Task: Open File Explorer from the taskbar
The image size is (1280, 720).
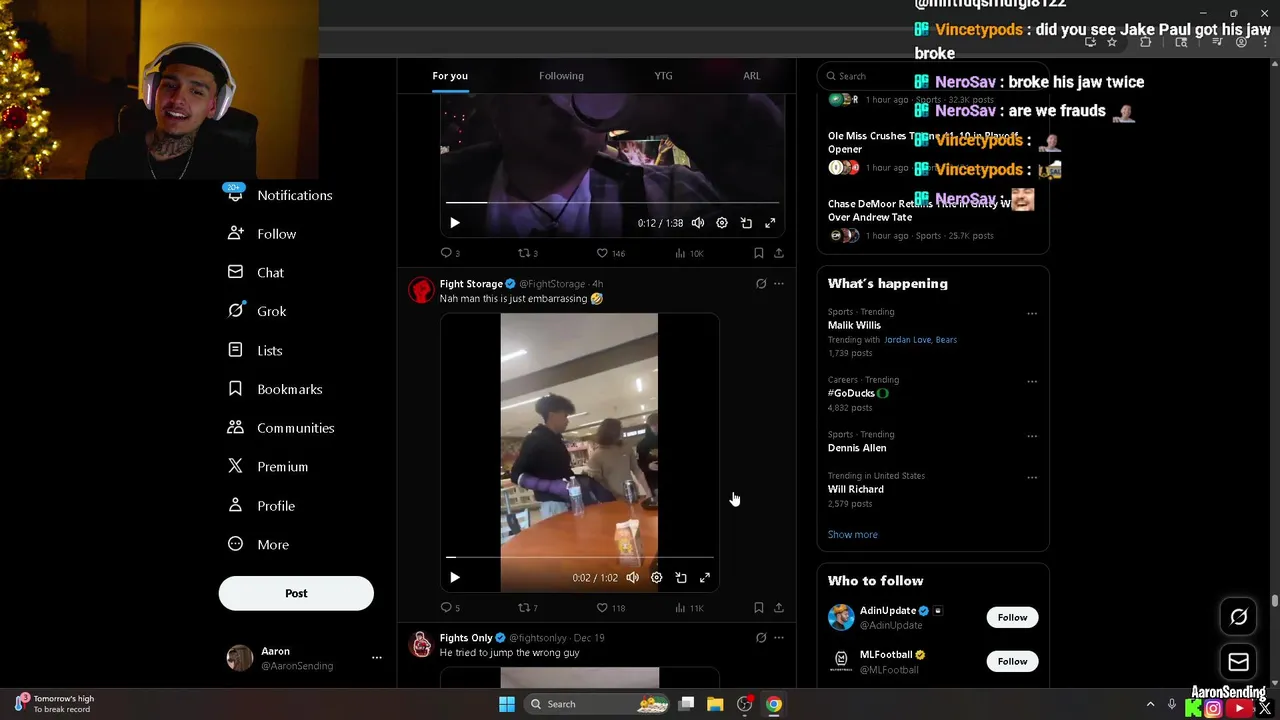Action: click(715, 704)
